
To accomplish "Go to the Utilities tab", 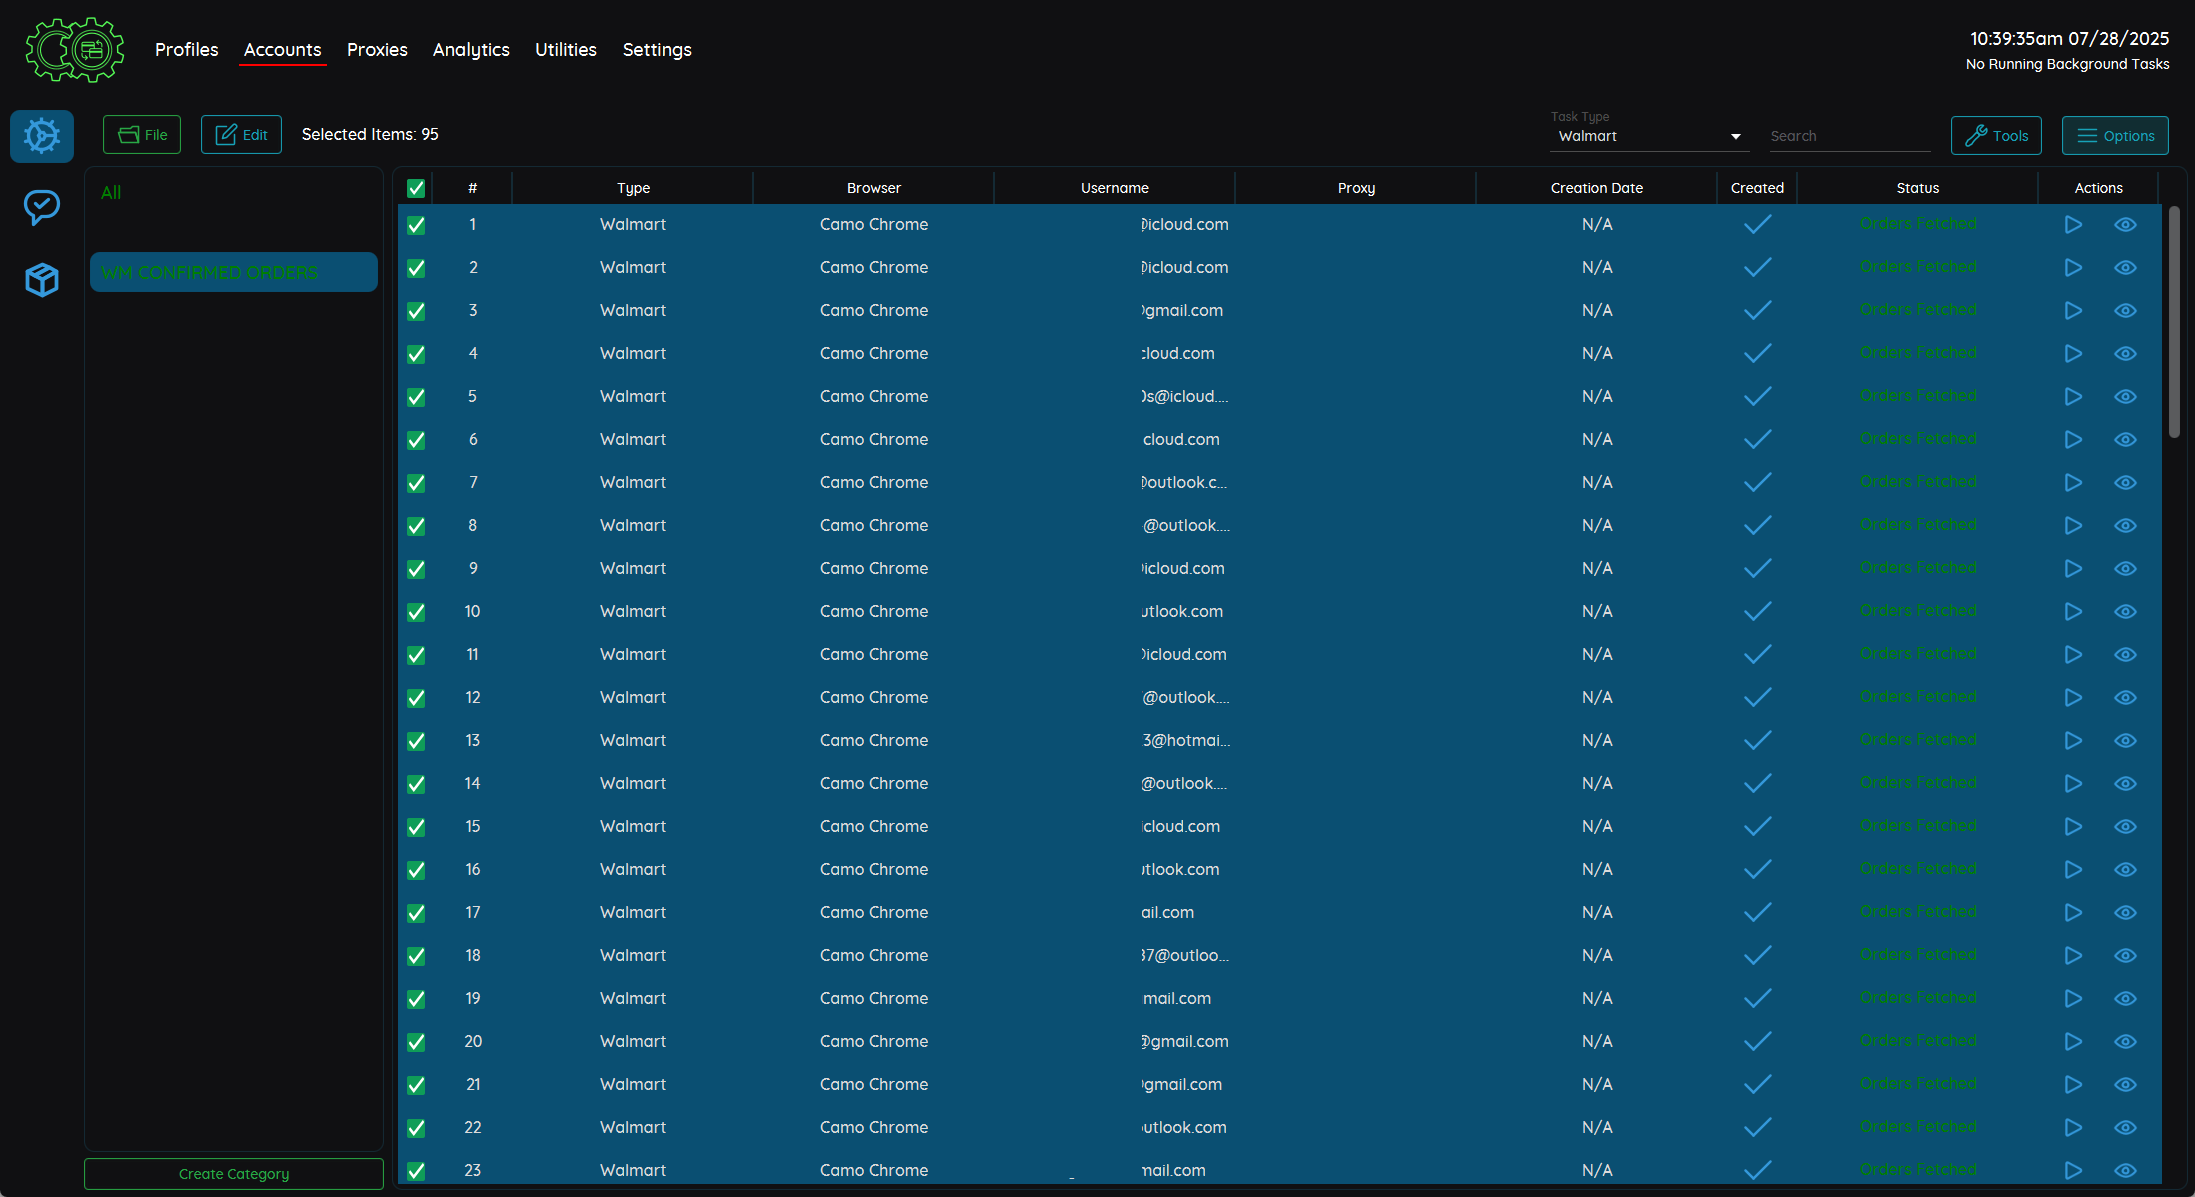I will click(566, 50).
